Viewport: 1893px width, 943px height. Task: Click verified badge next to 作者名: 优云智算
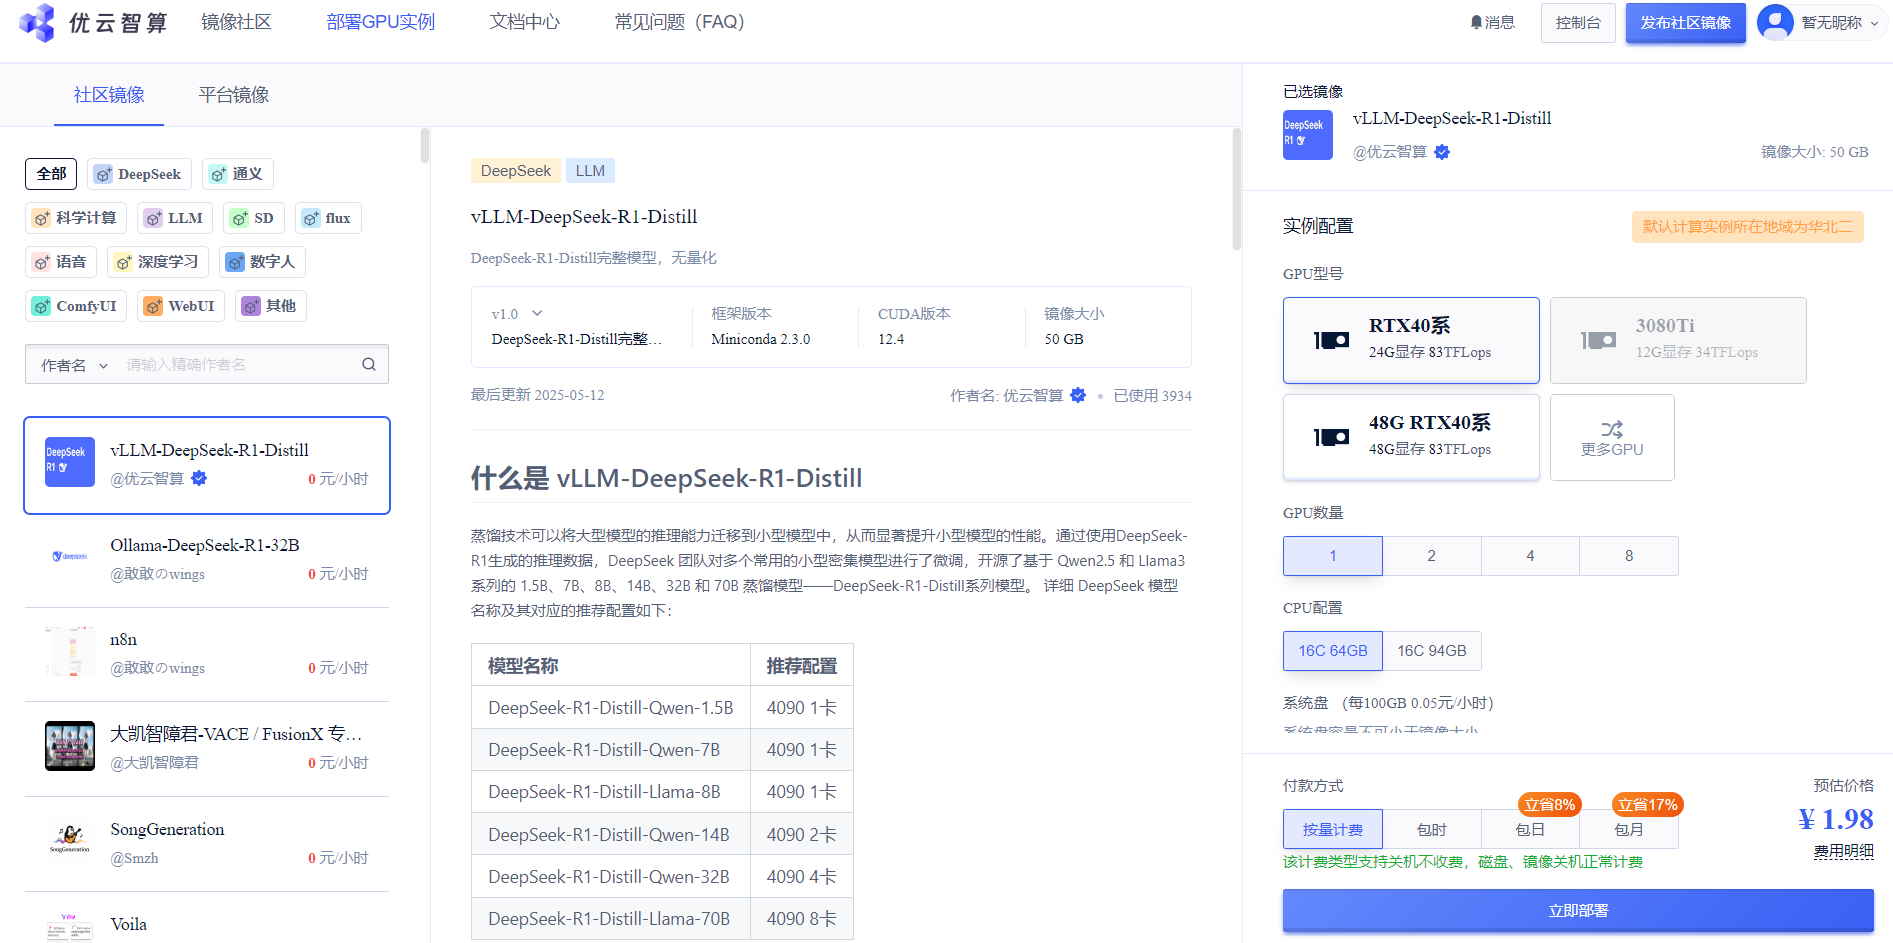(x=1078, y=395)
